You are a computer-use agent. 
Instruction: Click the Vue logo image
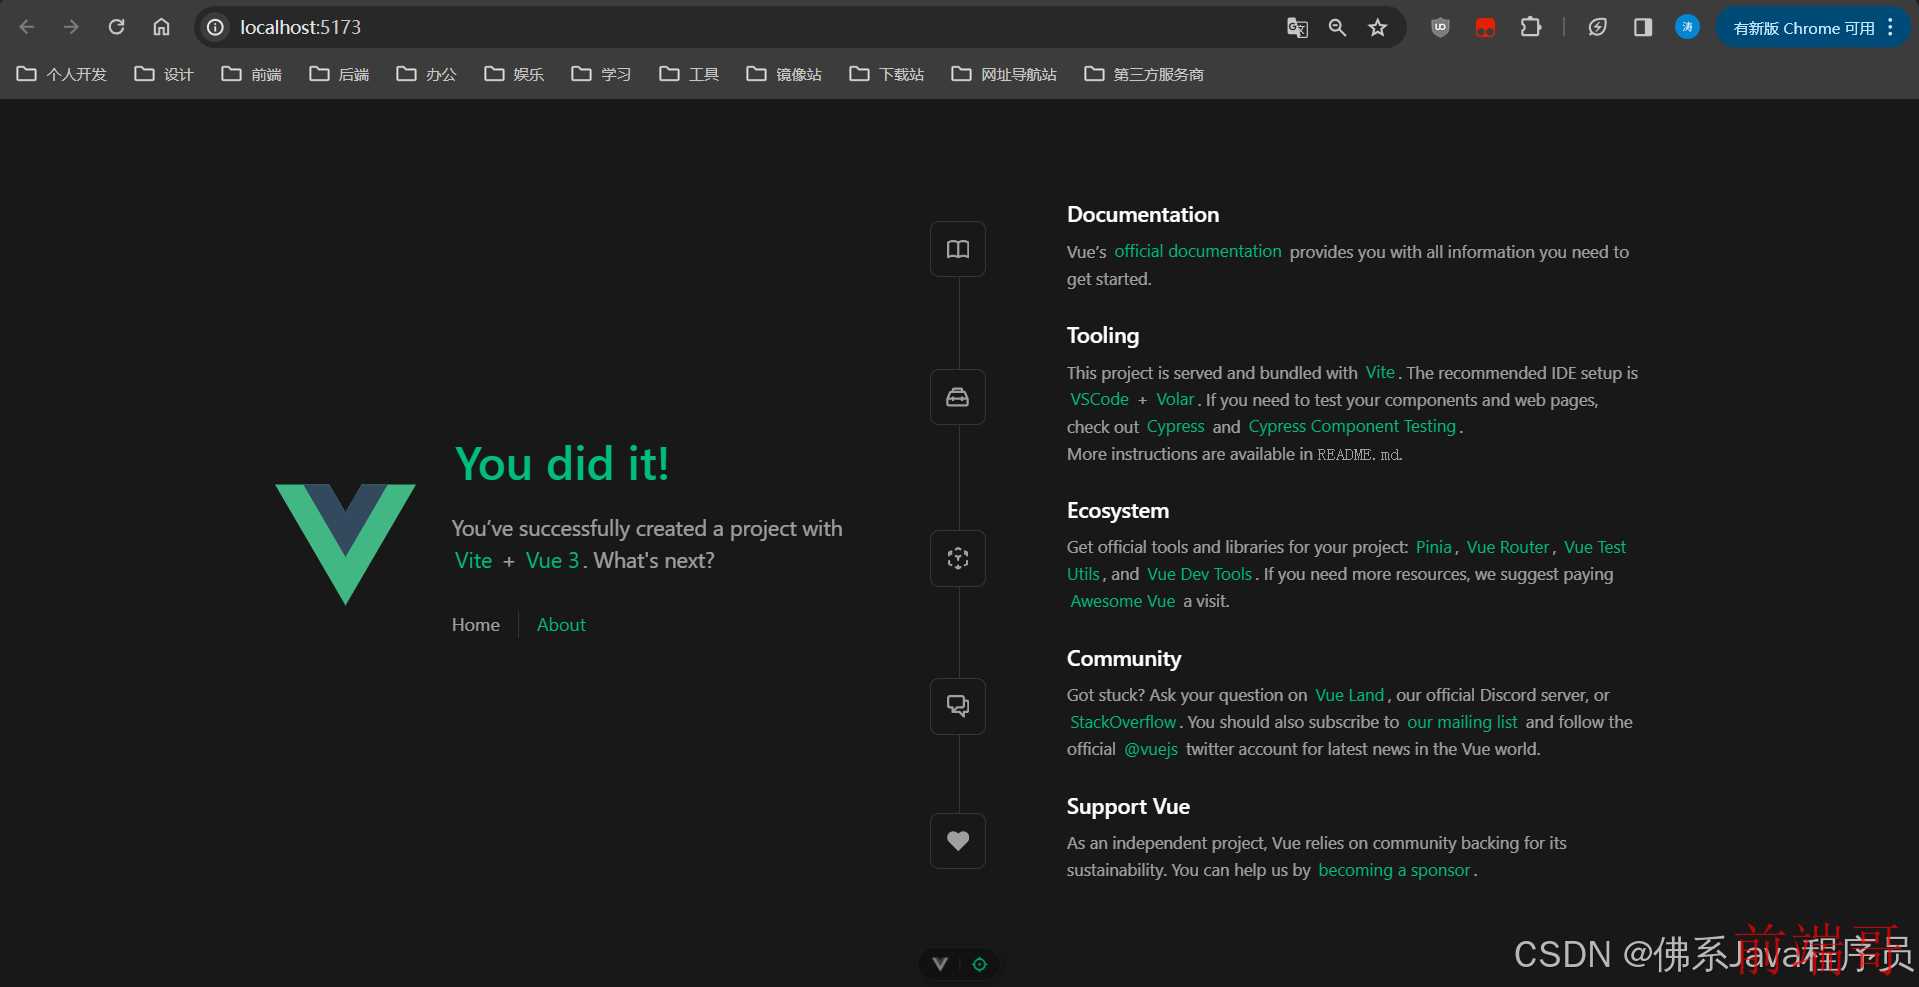point(345,544)
